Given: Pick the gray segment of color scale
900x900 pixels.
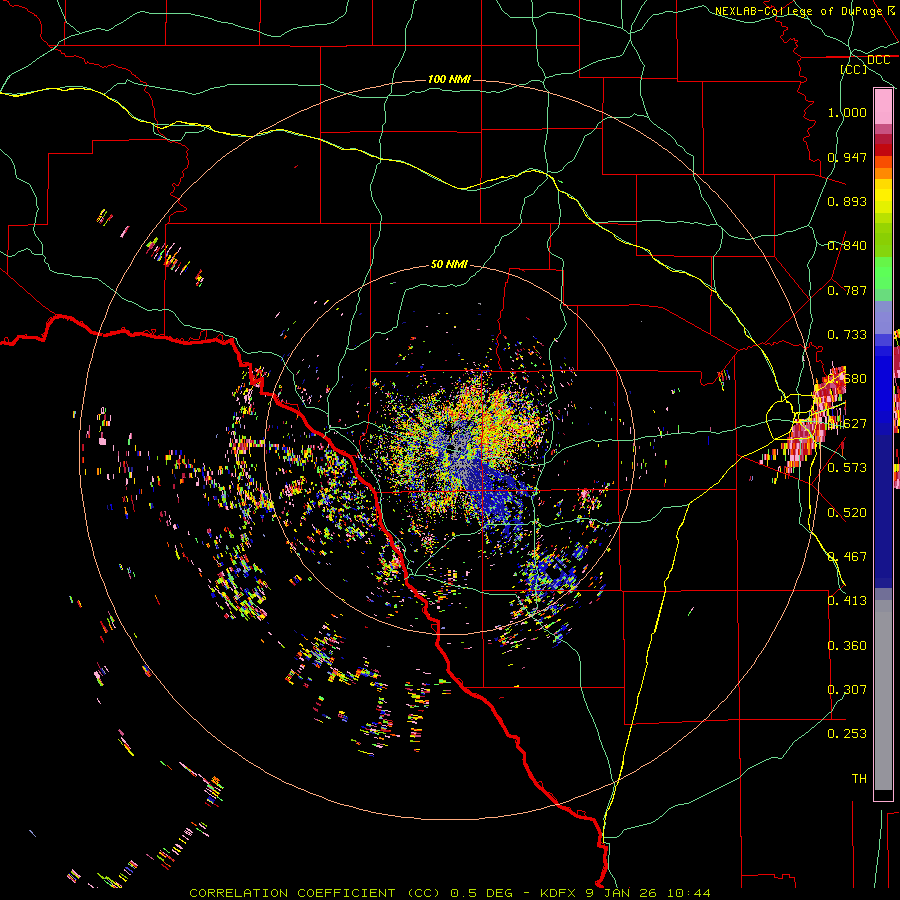Looking at the screenshot, I should [883, 695].
